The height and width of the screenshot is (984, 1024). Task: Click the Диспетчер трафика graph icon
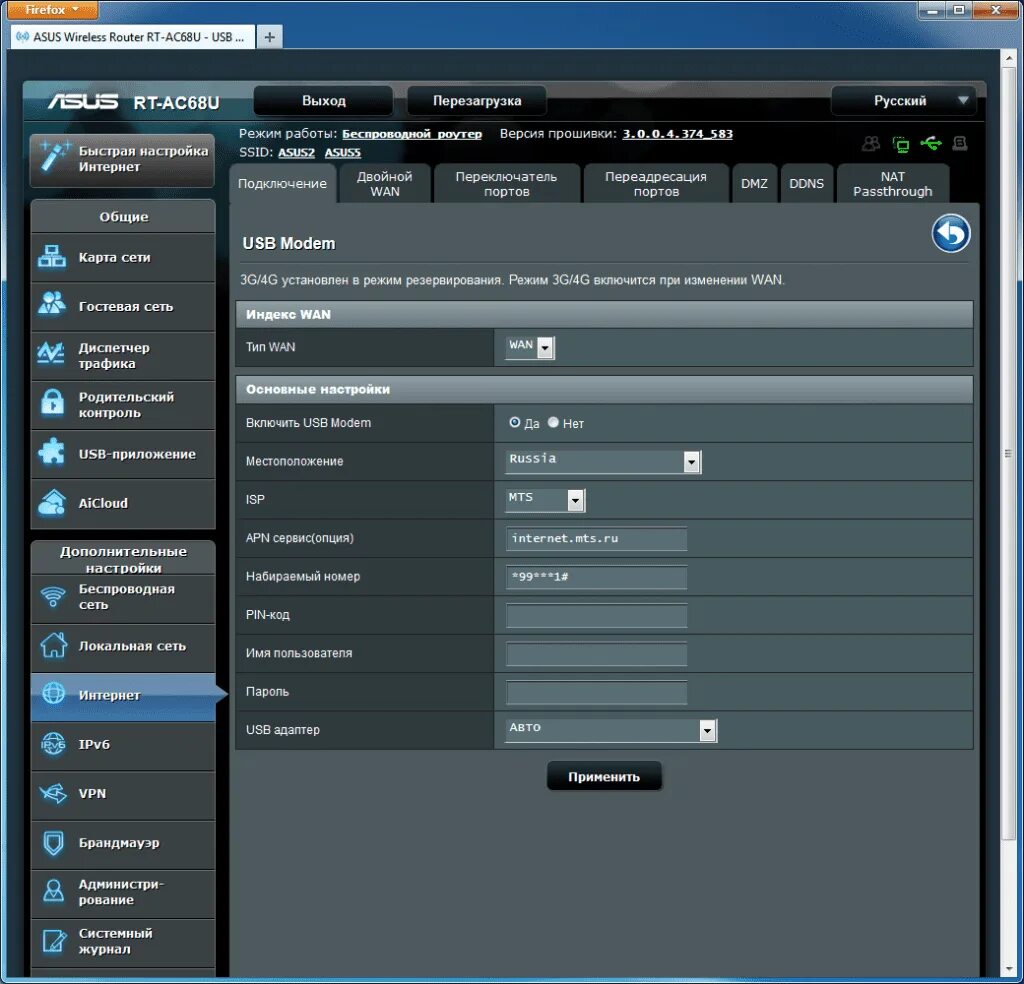click(x=51, y=354)
